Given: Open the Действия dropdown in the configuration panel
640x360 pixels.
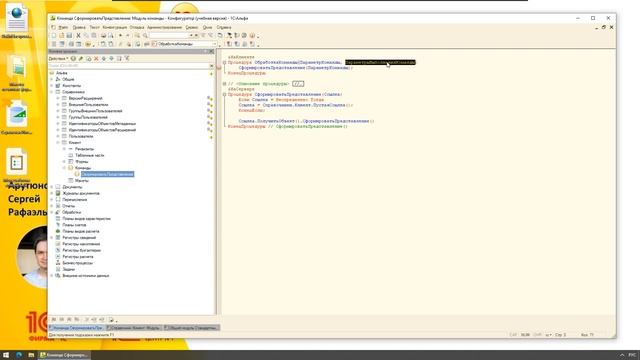Looking at the screenshot, I should click(x=58, y=59).
